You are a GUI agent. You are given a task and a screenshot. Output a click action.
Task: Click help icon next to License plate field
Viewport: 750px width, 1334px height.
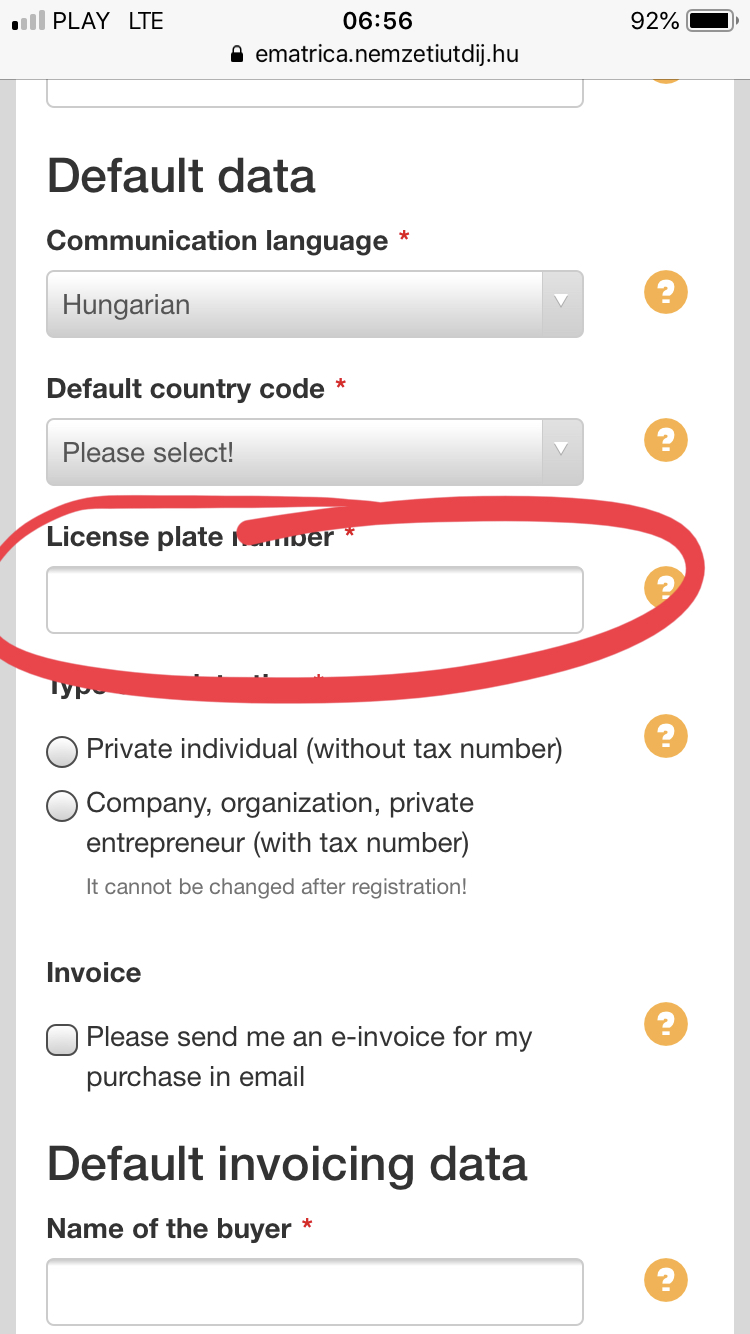coord(663,587)
